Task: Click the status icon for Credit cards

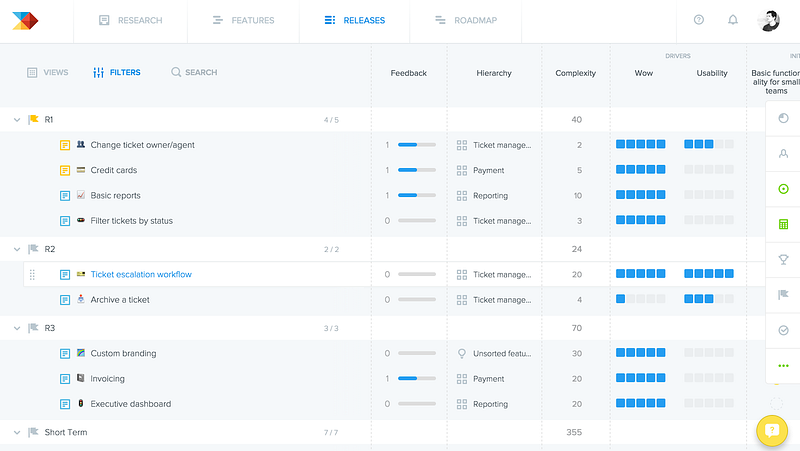Action: coord(65,170)
